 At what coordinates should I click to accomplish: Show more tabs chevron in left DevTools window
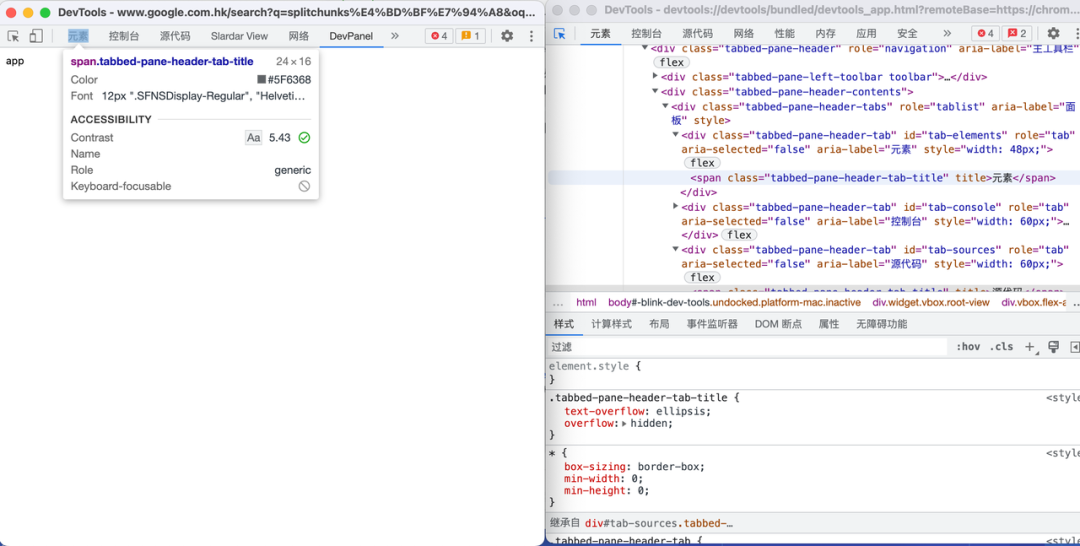coord(395,36)
